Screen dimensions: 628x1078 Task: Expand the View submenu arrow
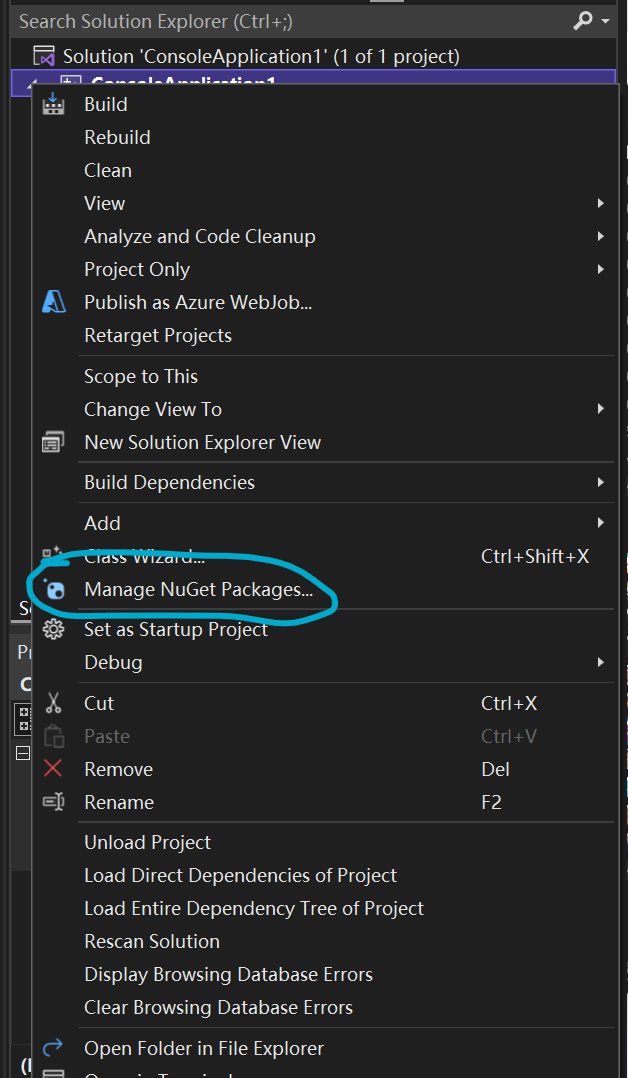(600, 203)
